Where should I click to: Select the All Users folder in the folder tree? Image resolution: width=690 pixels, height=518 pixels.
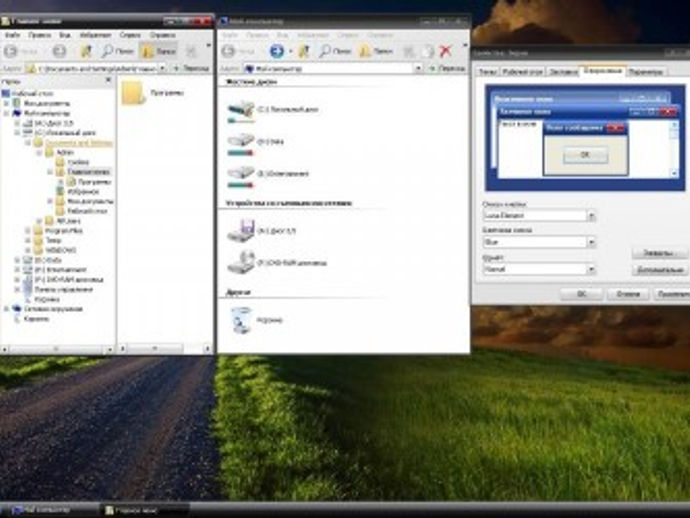click(x=68, y=221)
